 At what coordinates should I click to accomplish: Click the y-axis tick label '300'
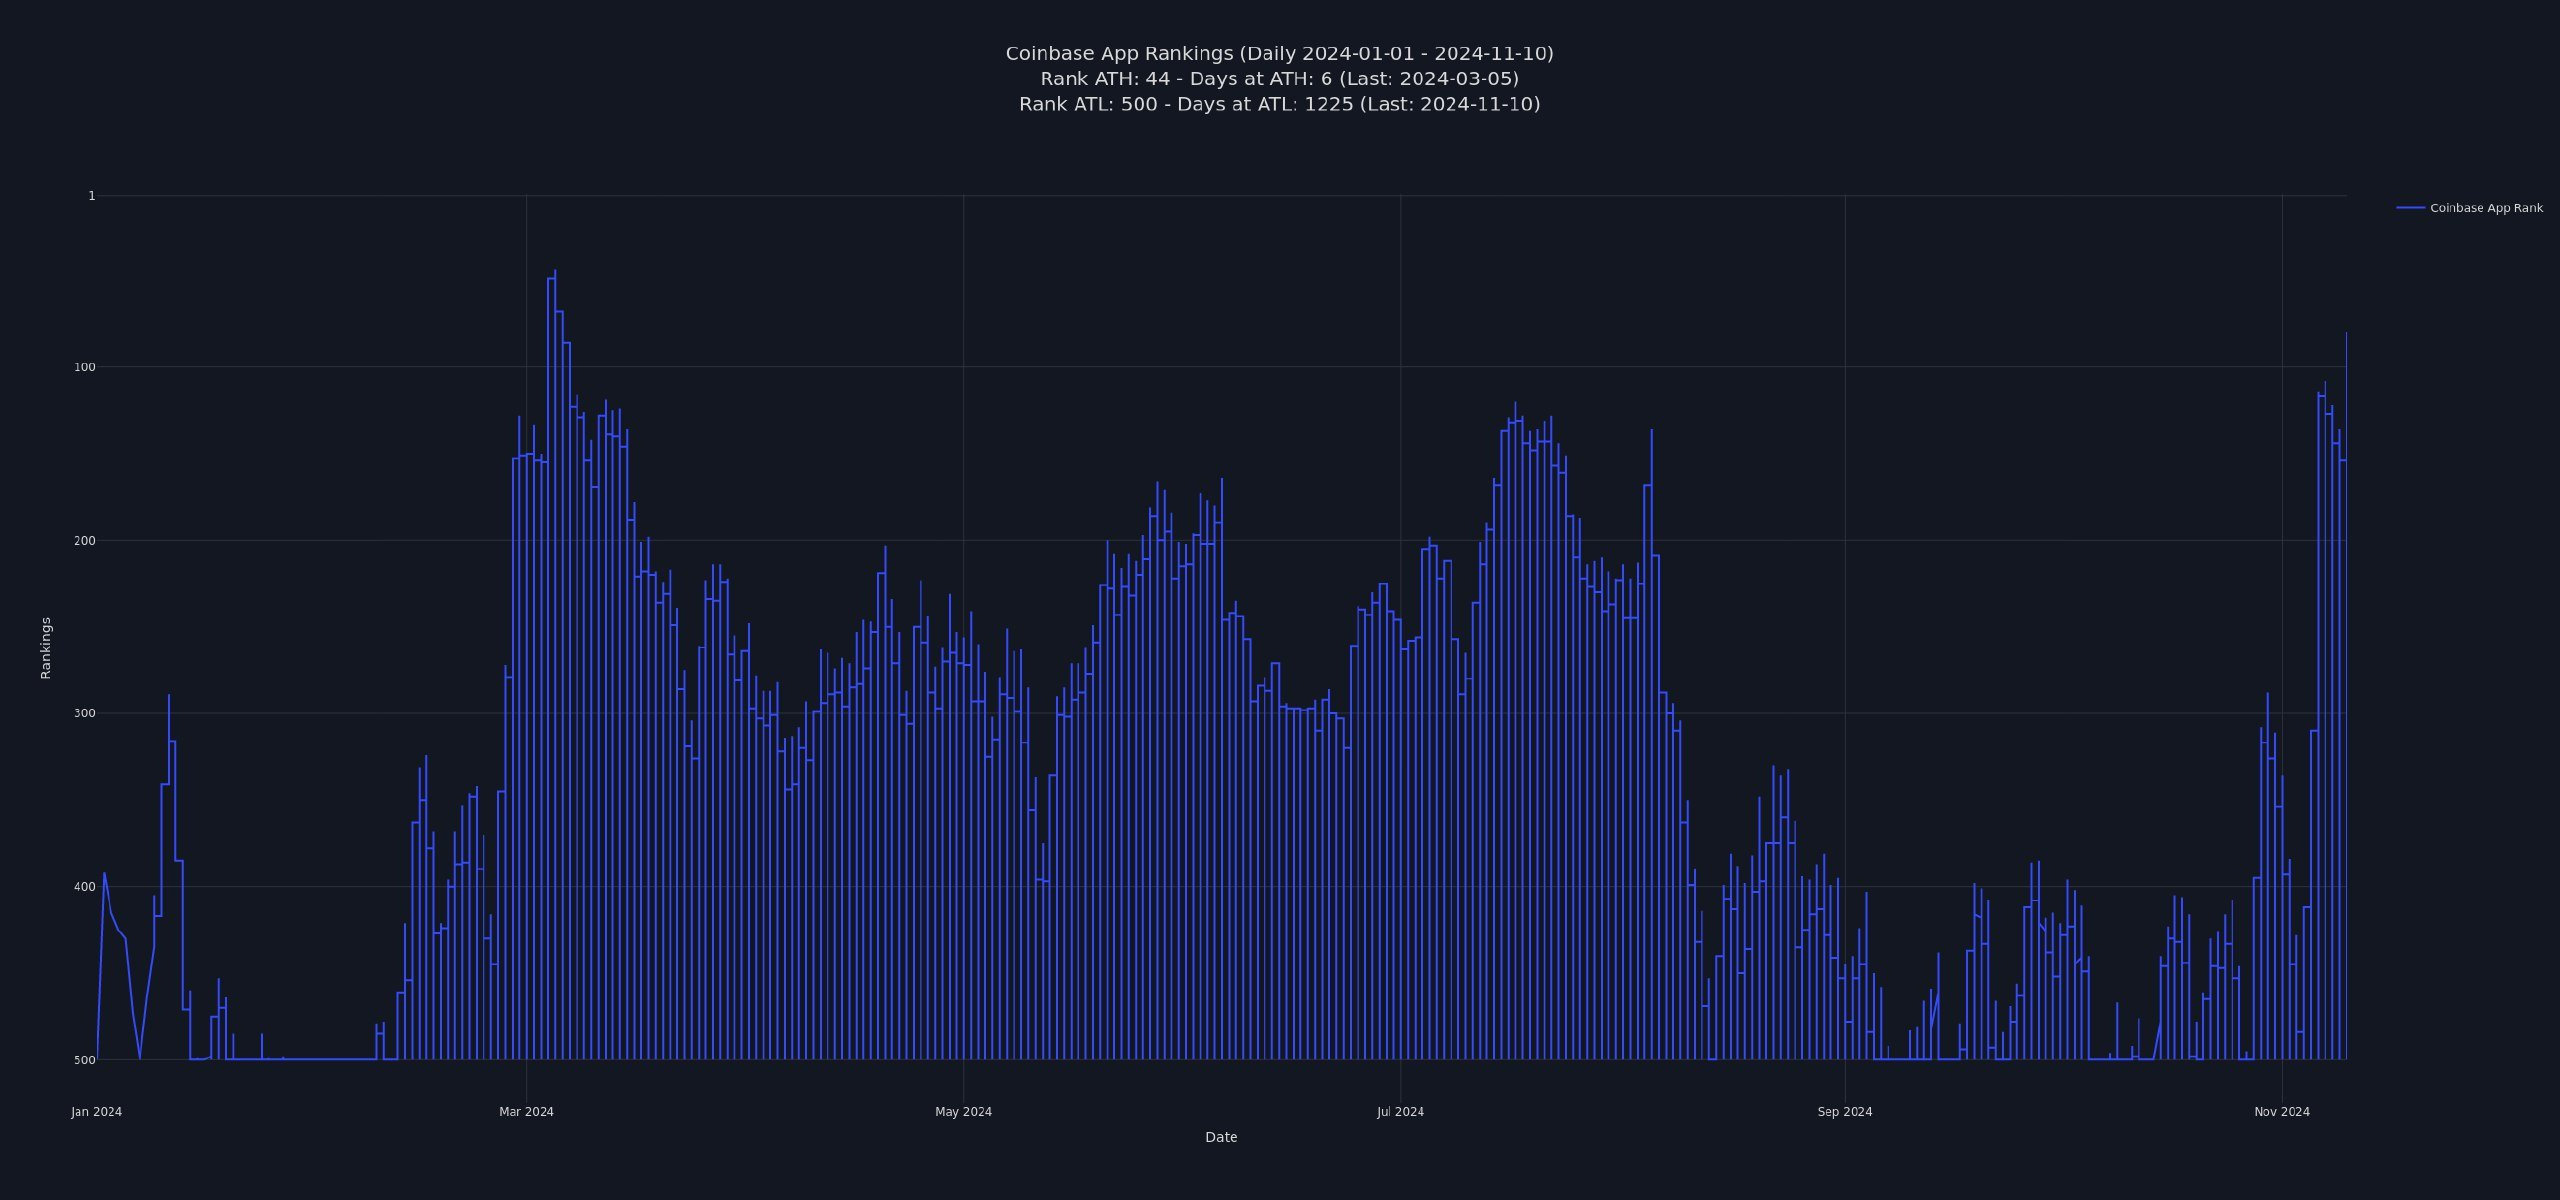pyautogui.click(x=85, y=713)
